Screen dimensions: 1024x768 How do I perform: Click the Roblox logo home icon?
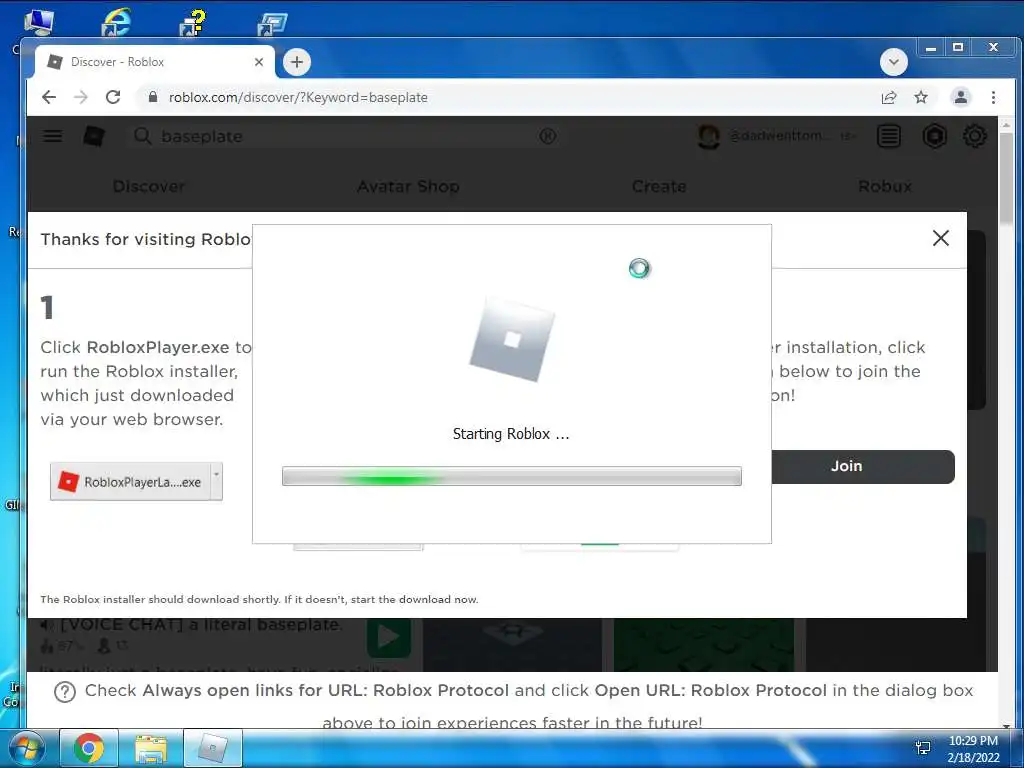click(x=94, y=136)
